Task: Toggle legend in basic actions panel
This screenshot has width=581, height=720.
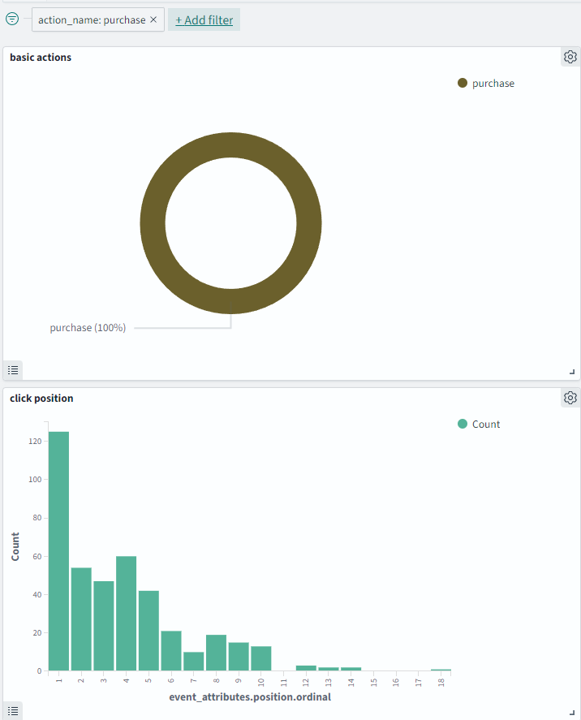Action: pyautogui.click(x=13, y=370)
